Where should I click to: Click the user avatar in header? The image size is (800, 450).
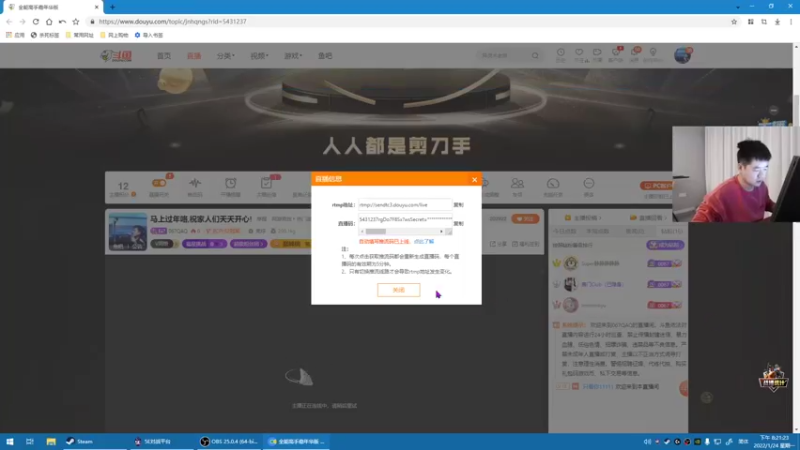click(683, 55)
